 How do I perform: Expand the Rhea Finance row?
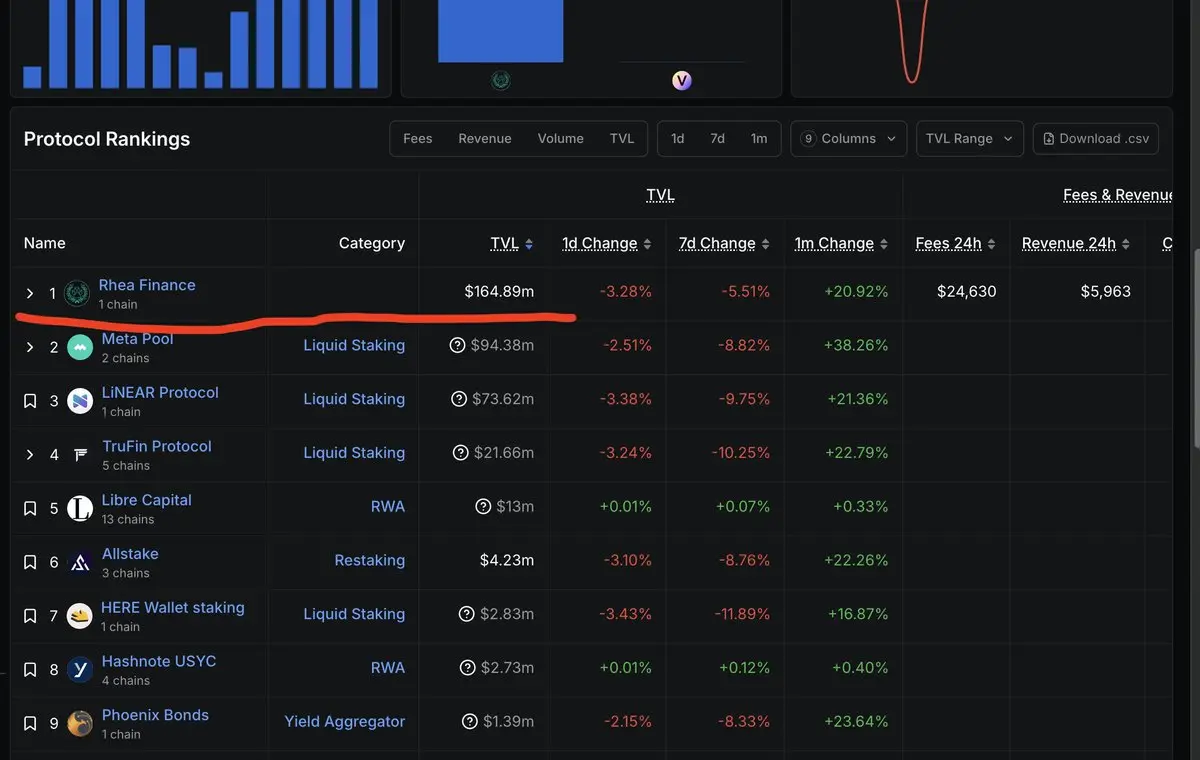(x=30, y=294)
